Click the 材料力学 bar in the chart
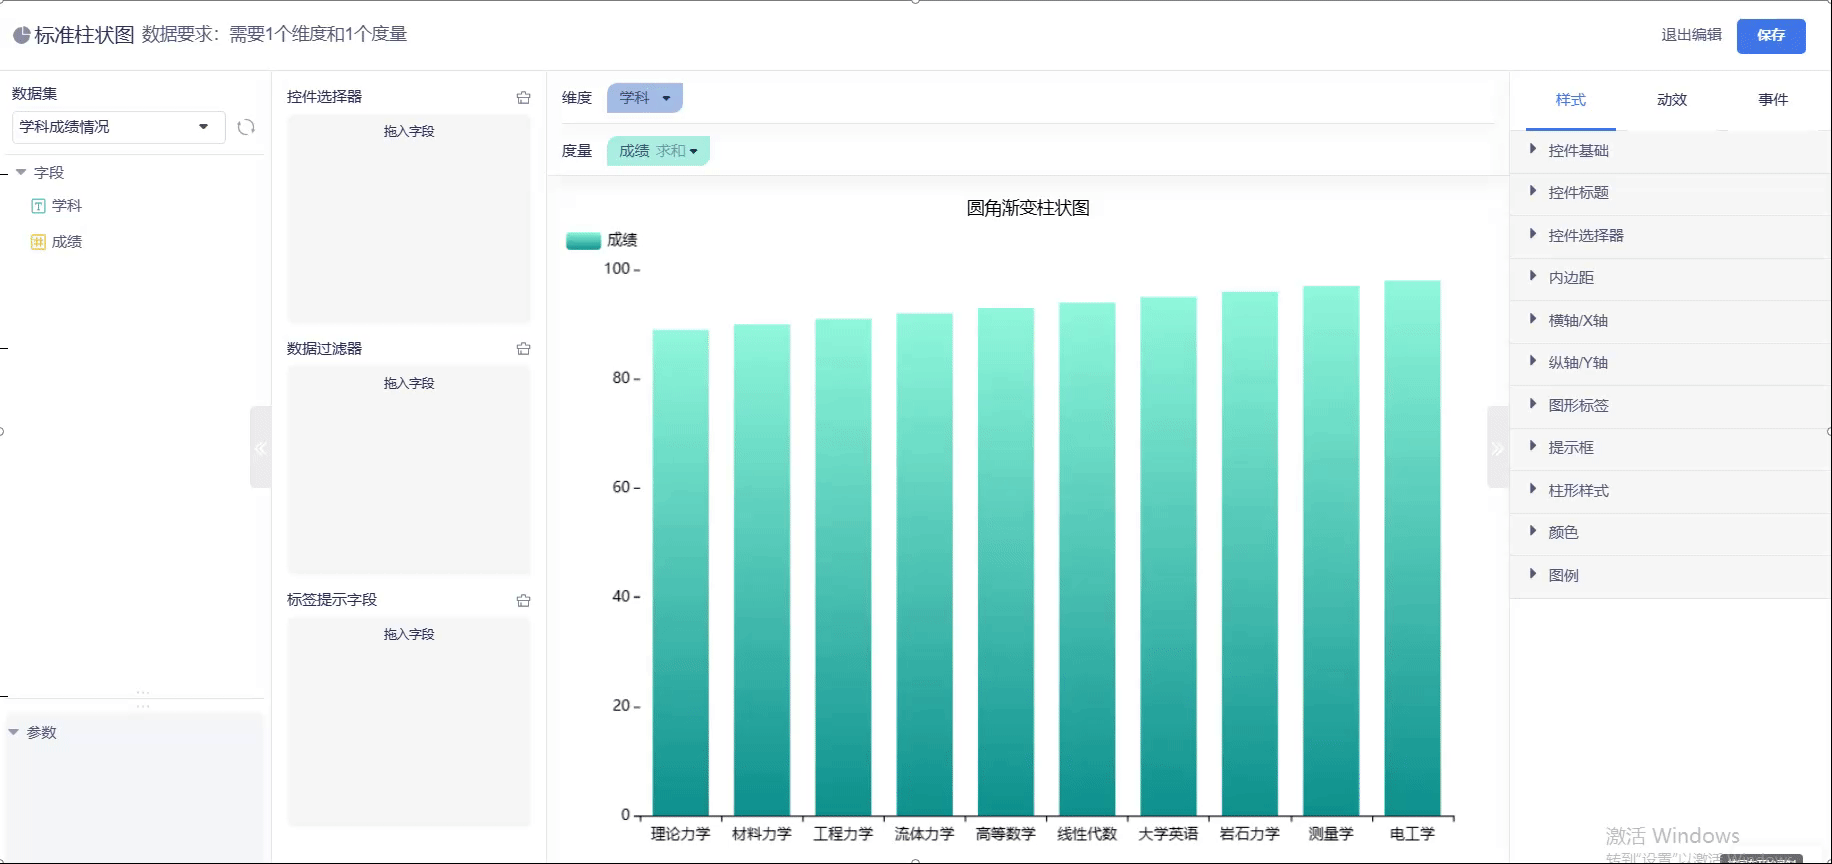The height and width of the screenshot is (864, 1832). (762, 570)
